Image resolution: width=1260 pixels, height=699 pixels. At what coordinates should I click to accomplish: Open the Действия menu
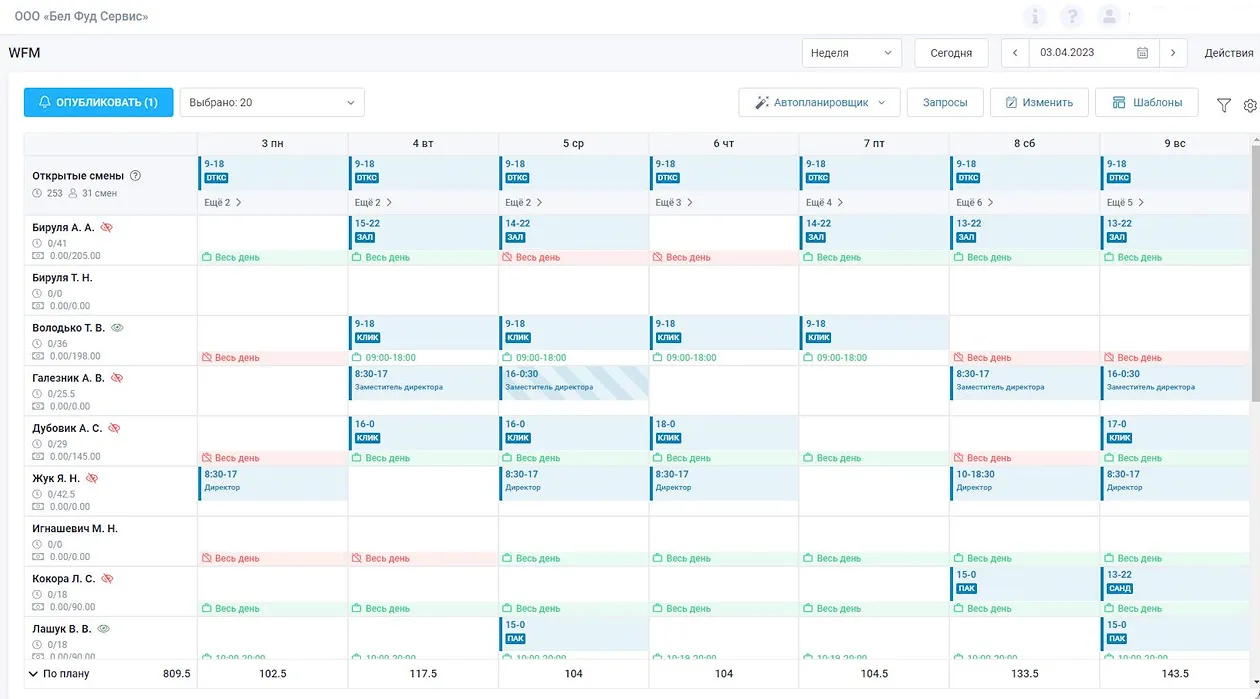point(1228,53)
